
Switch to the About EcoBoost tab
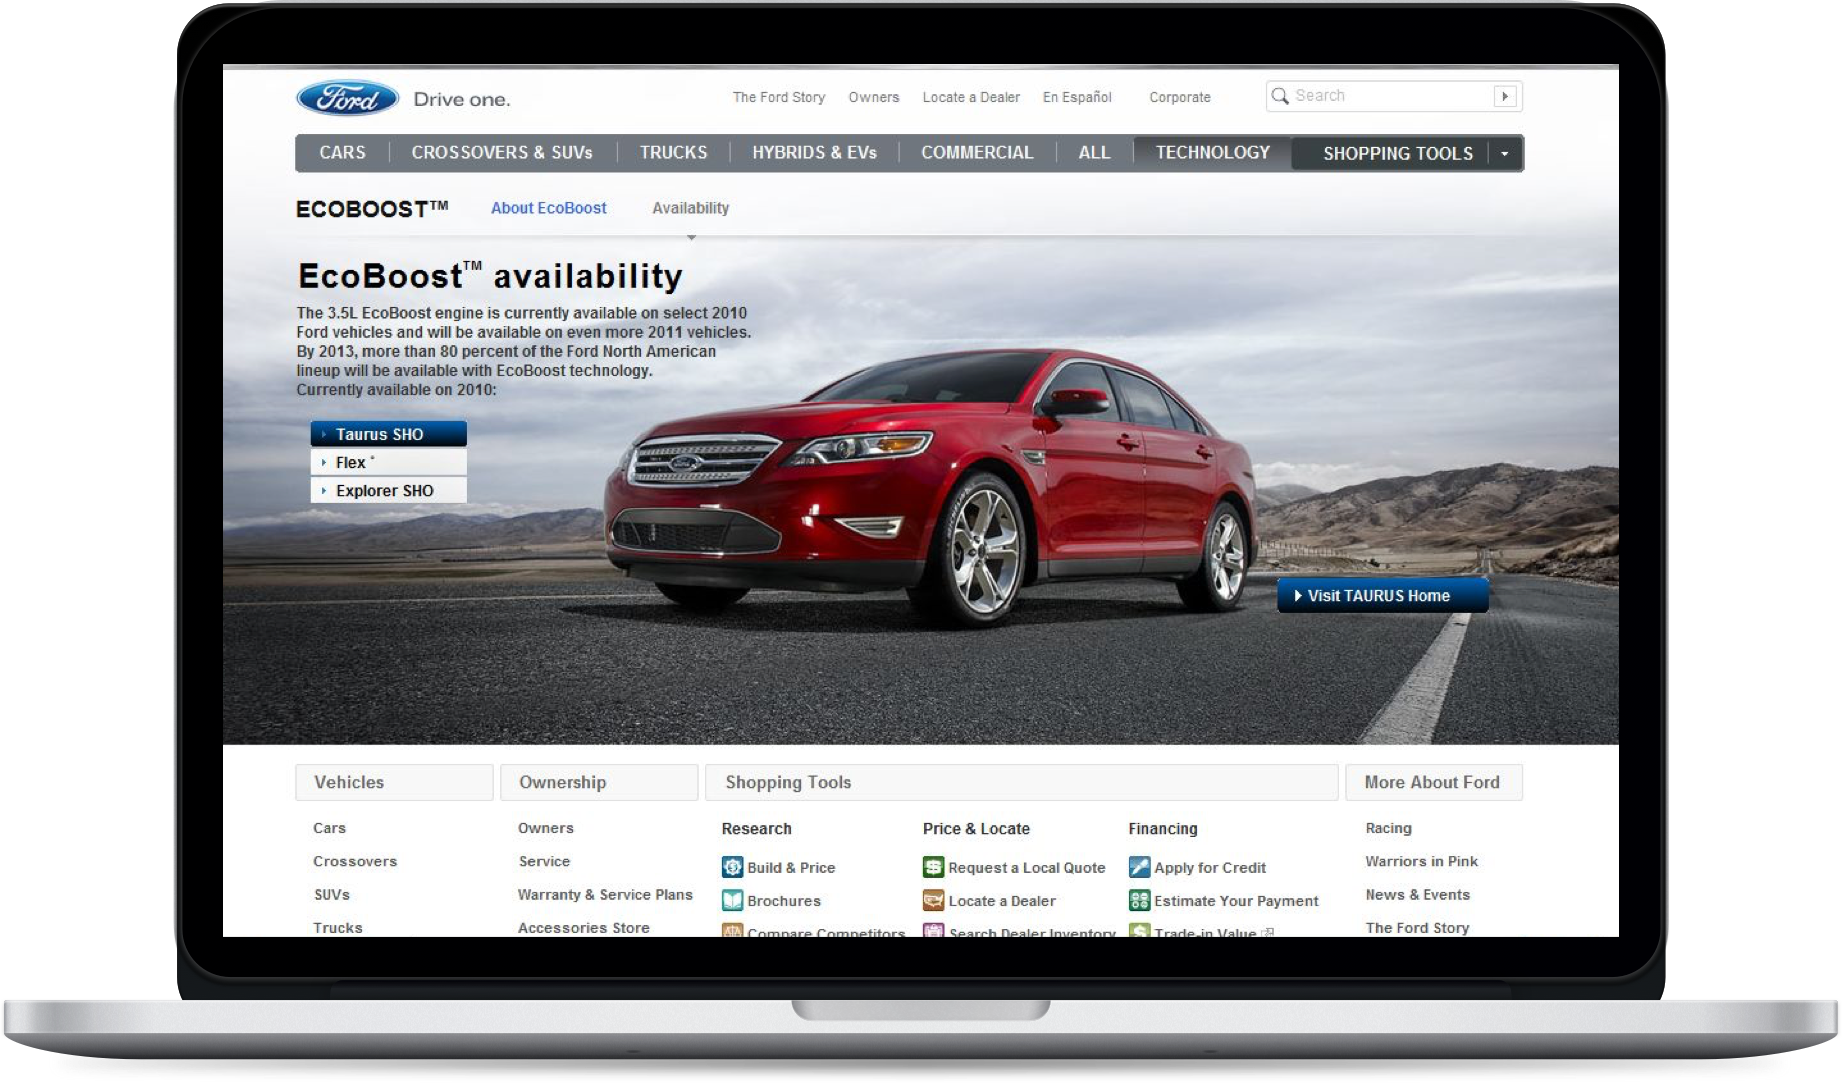(548, 208)
